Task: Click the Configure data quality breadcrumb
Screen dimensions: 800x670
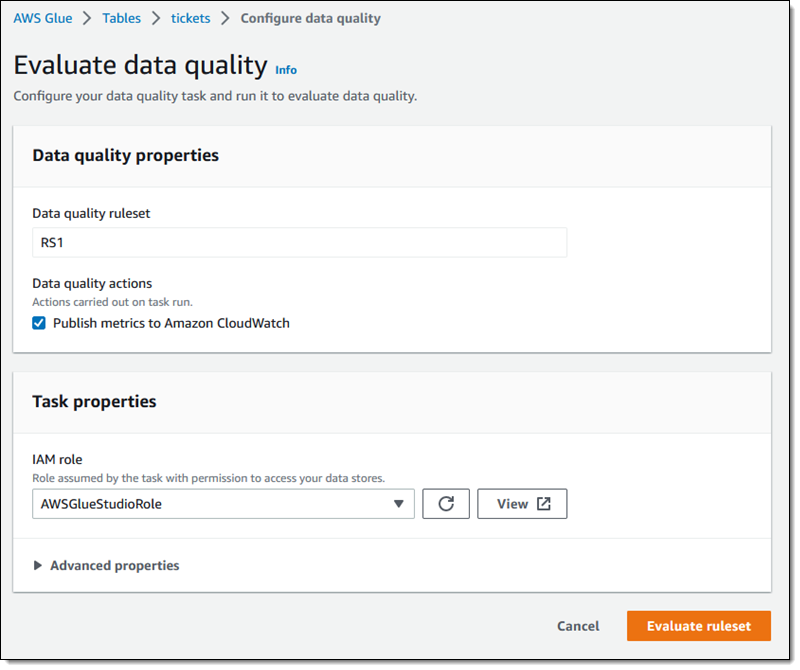Action: point(310,18)
